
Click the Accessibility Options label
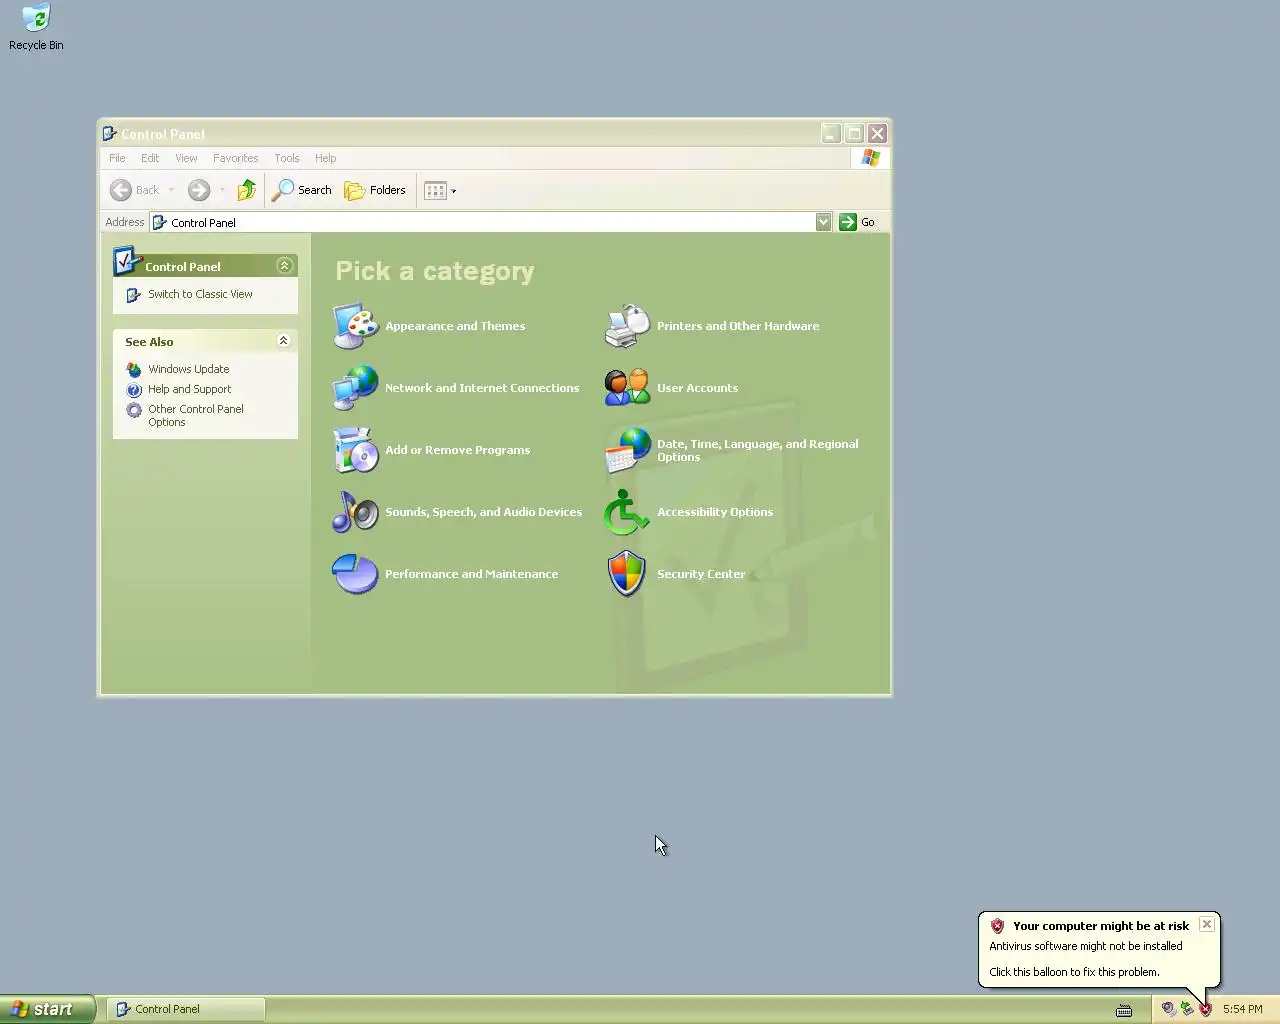pyautogui.click(x=715, y=512)
